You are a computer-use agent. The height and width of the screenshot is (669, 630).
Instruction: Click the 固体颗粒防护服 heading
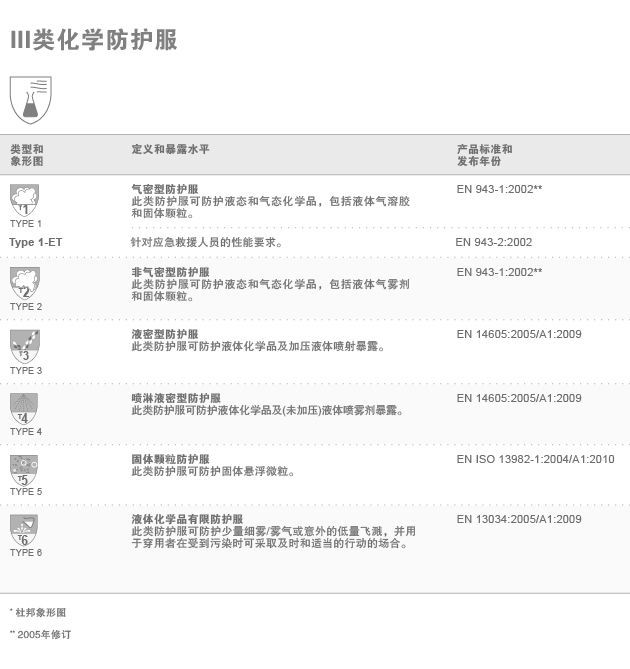click(170, 459)
